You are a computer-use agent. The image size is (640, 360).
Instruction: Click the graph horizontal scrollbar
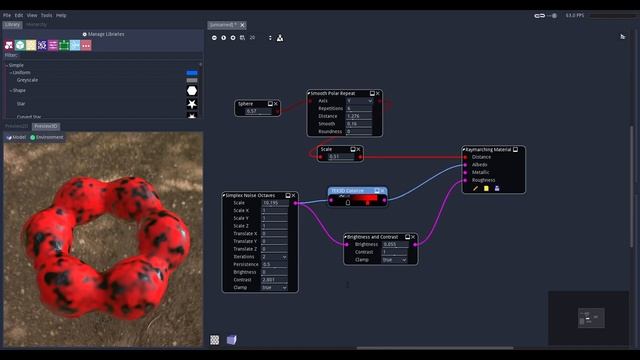tap(435, 348)
